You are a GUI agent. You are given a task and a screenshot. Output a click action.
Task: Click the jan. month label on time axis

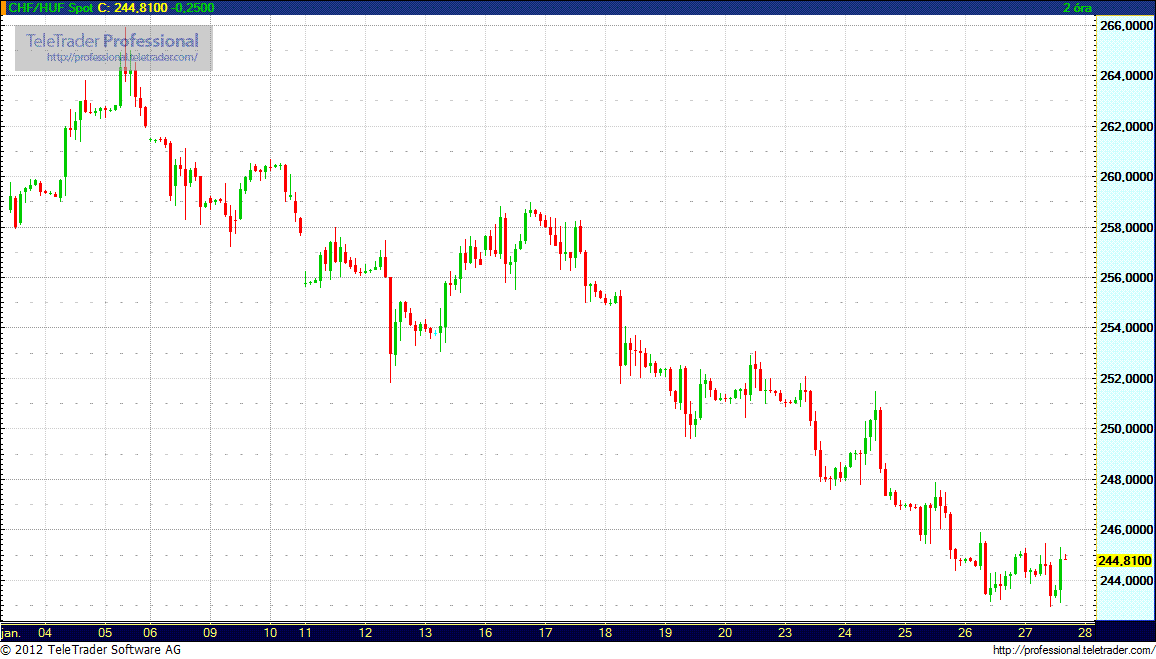[x=10, y=632]
